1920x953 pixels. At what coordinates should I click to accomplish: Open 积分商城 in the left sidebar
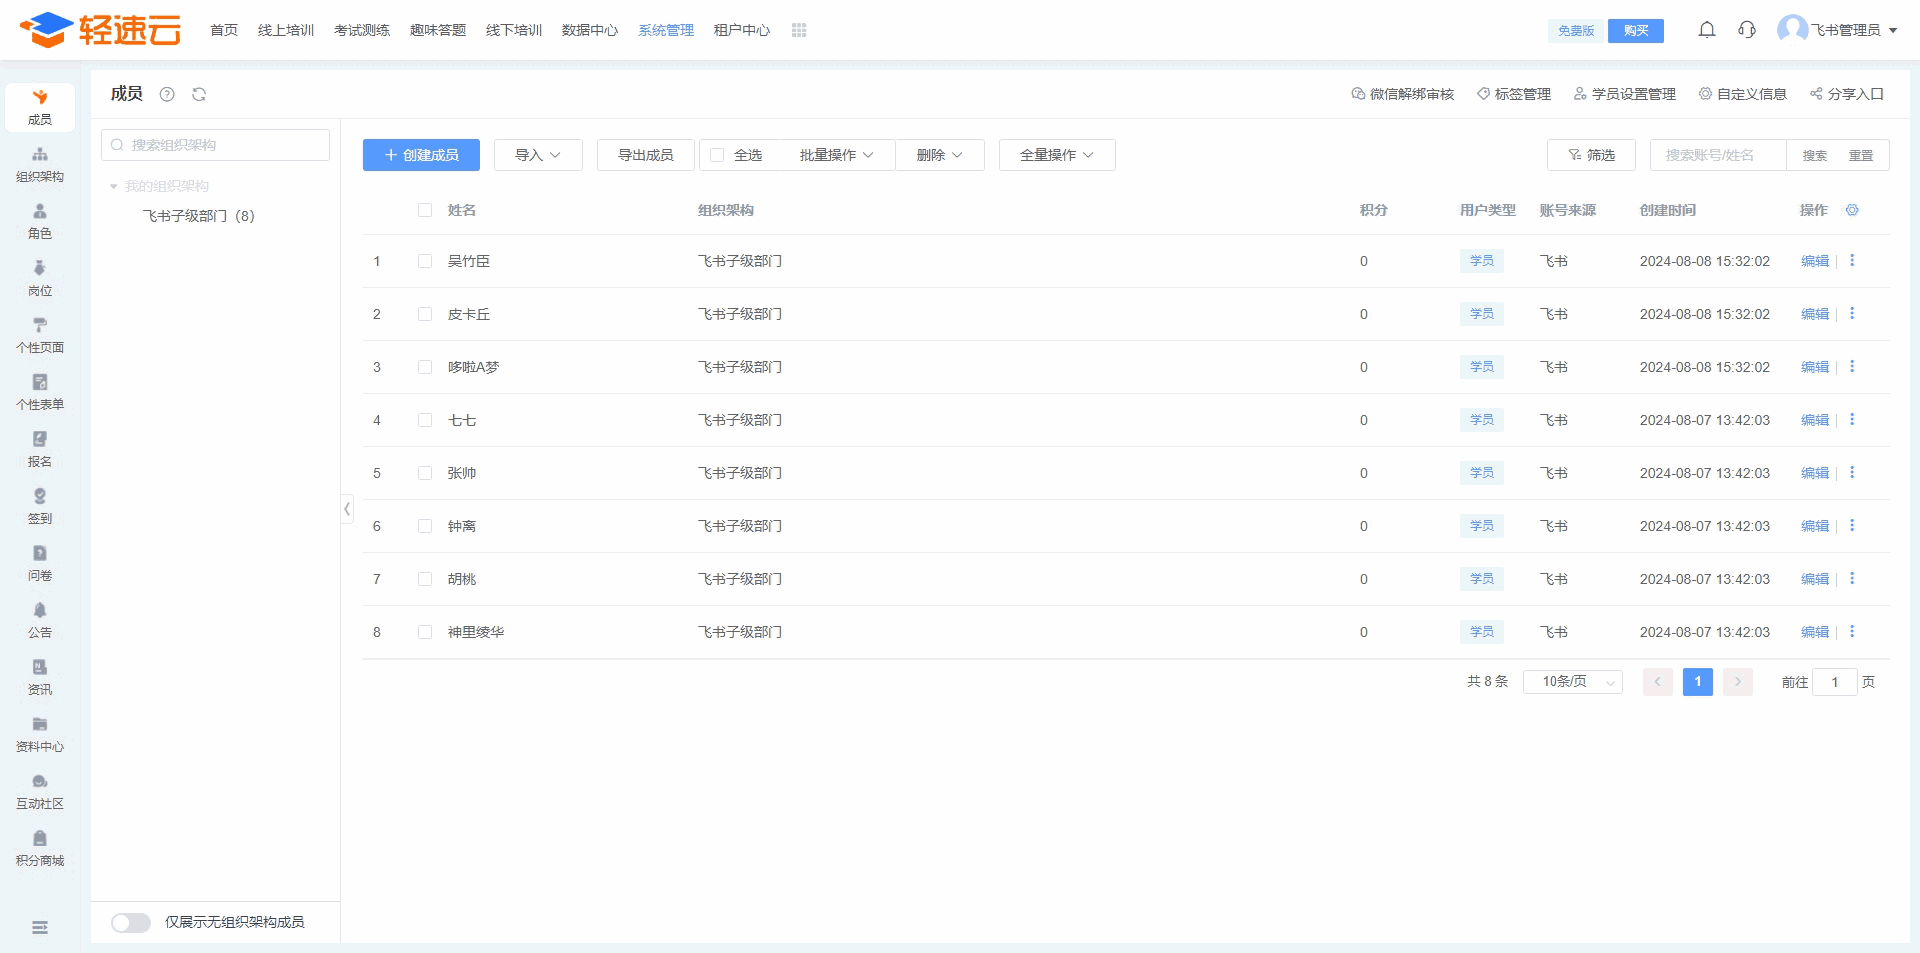click(x=40, y=848)
